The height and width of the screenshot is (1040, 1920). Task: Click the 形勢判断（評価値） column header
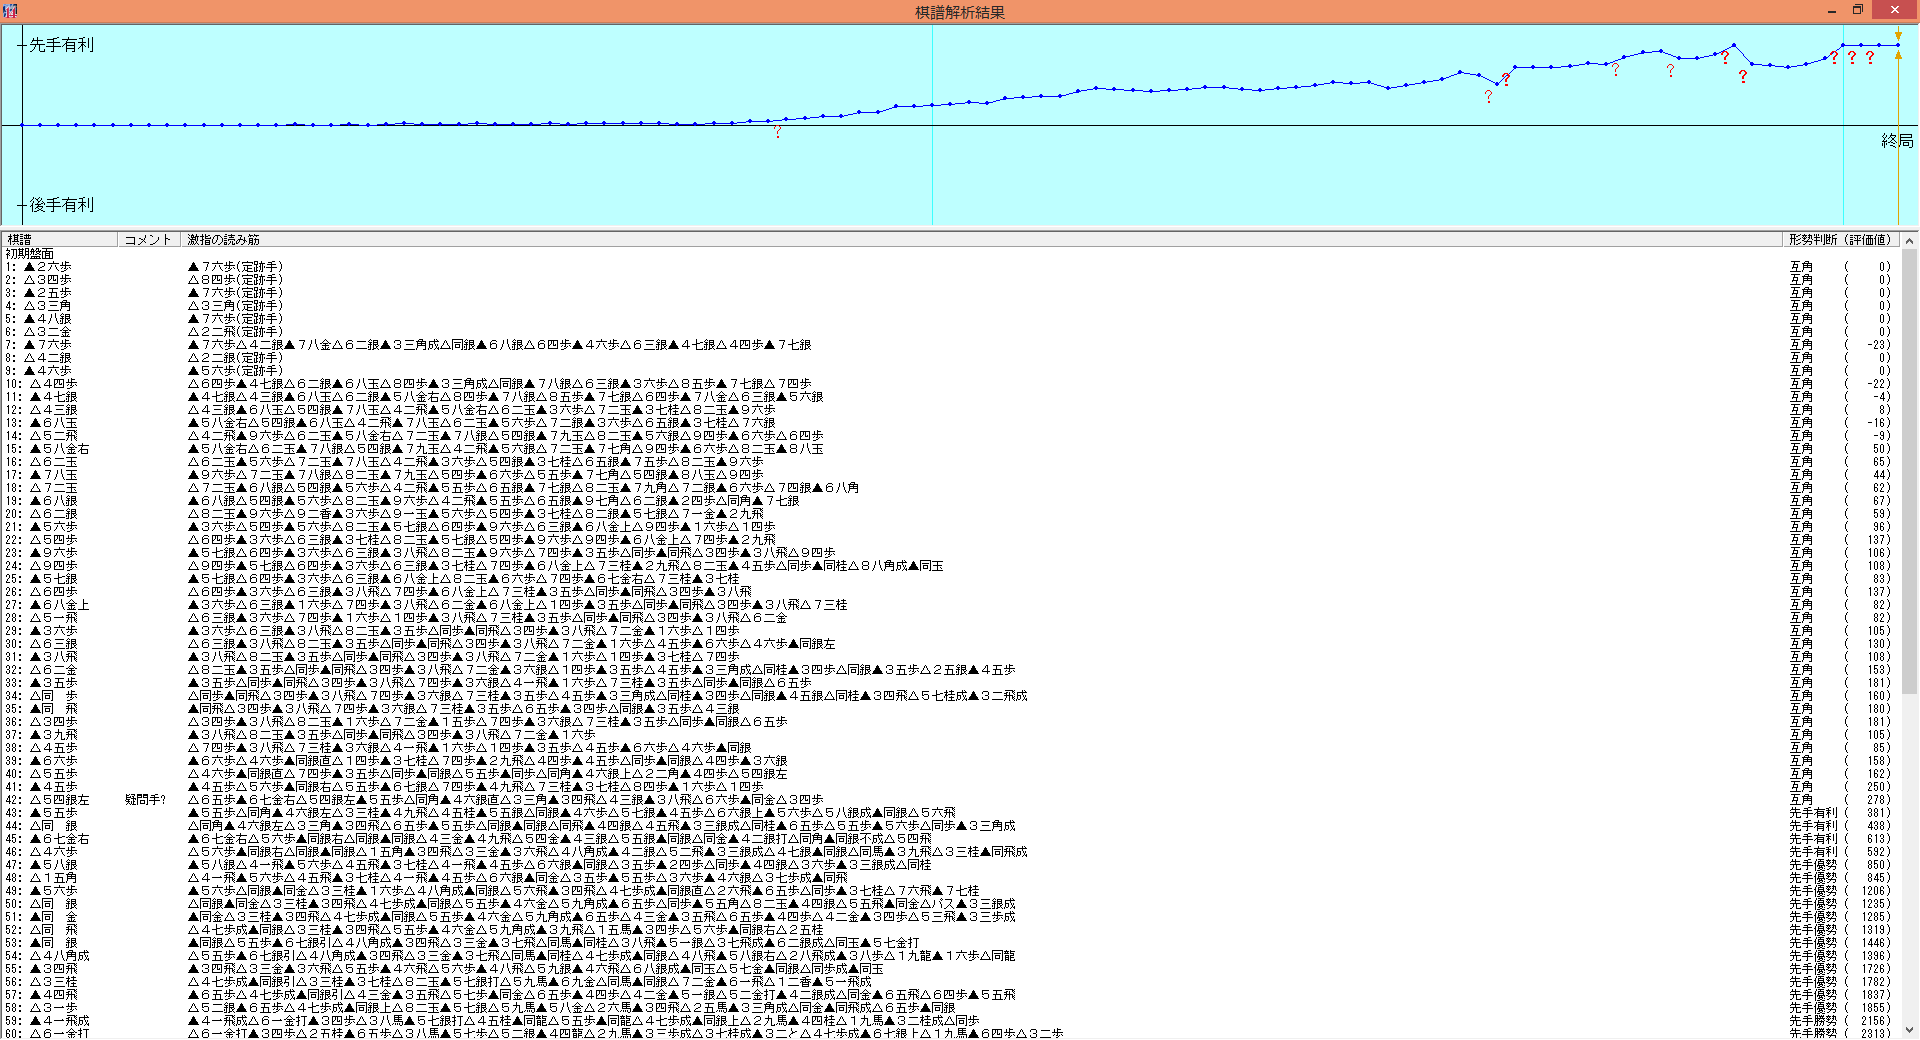tap(1840, 240)
